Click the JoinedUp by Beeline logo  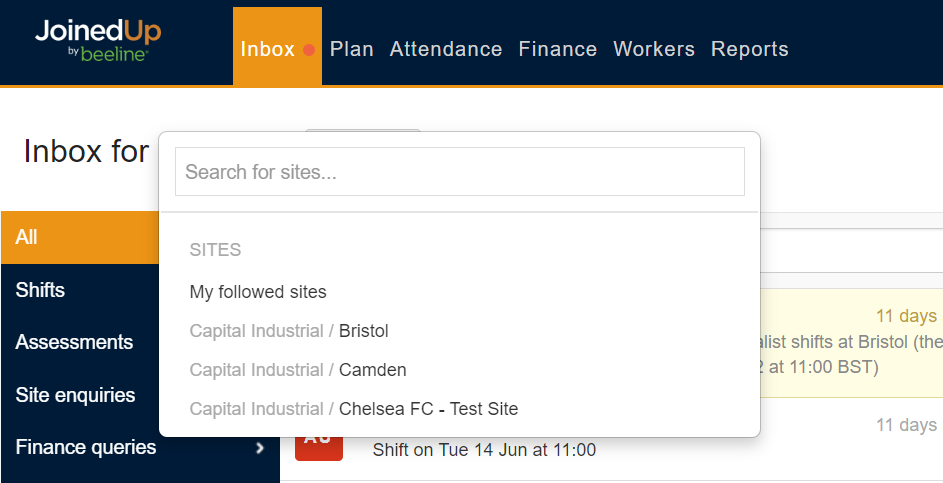tap(97, 40)
